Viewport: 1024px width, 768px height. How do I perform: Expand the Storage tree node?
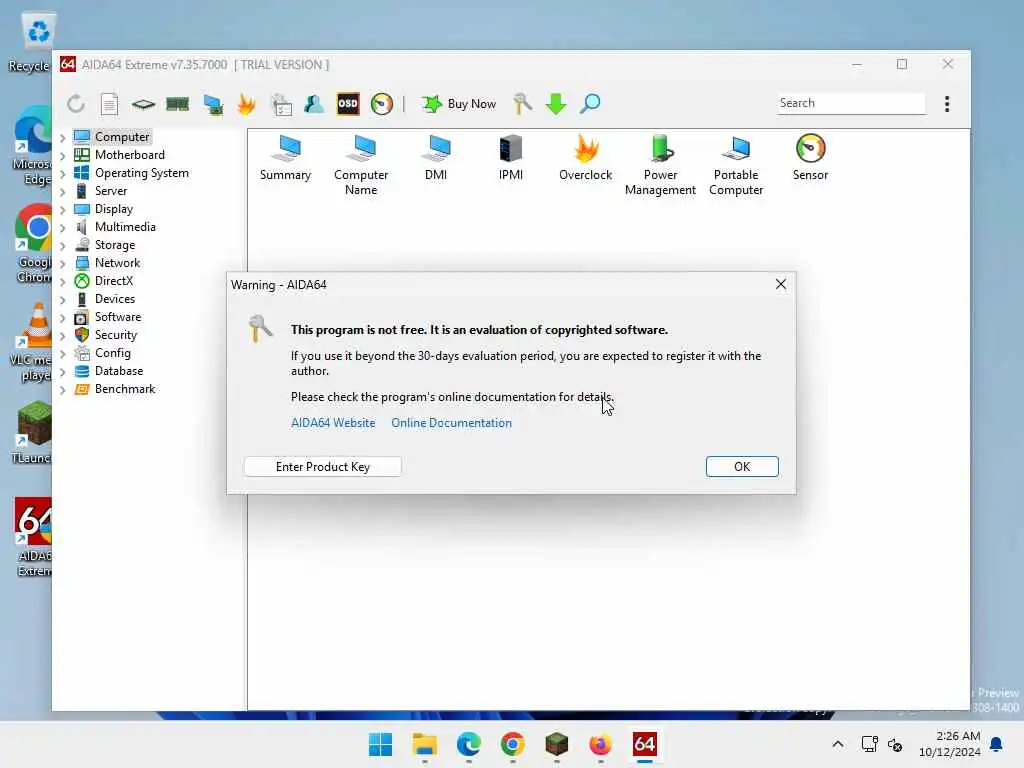pyautogui.click(x=63, y=246)
